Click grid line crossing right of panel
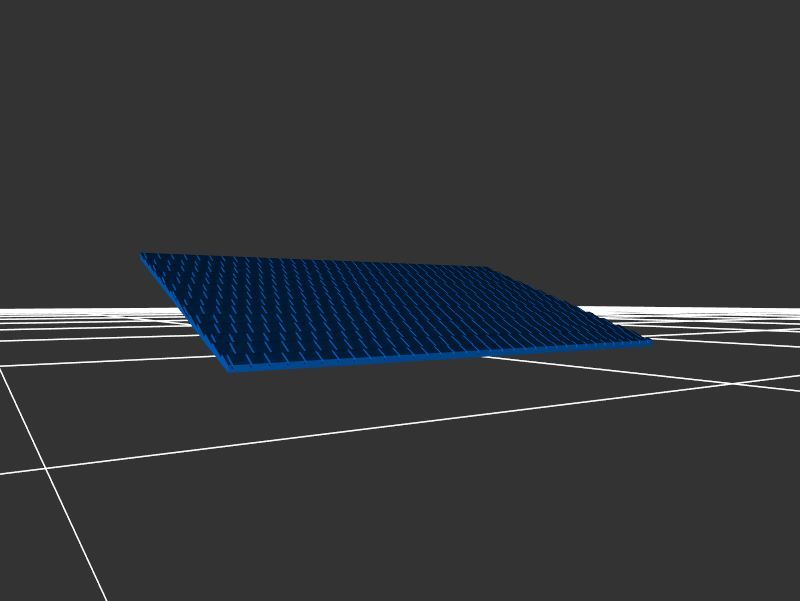Image resolution: width=800 pixels, height=601 pixels. pyautogui.click(x=735, y=382)
